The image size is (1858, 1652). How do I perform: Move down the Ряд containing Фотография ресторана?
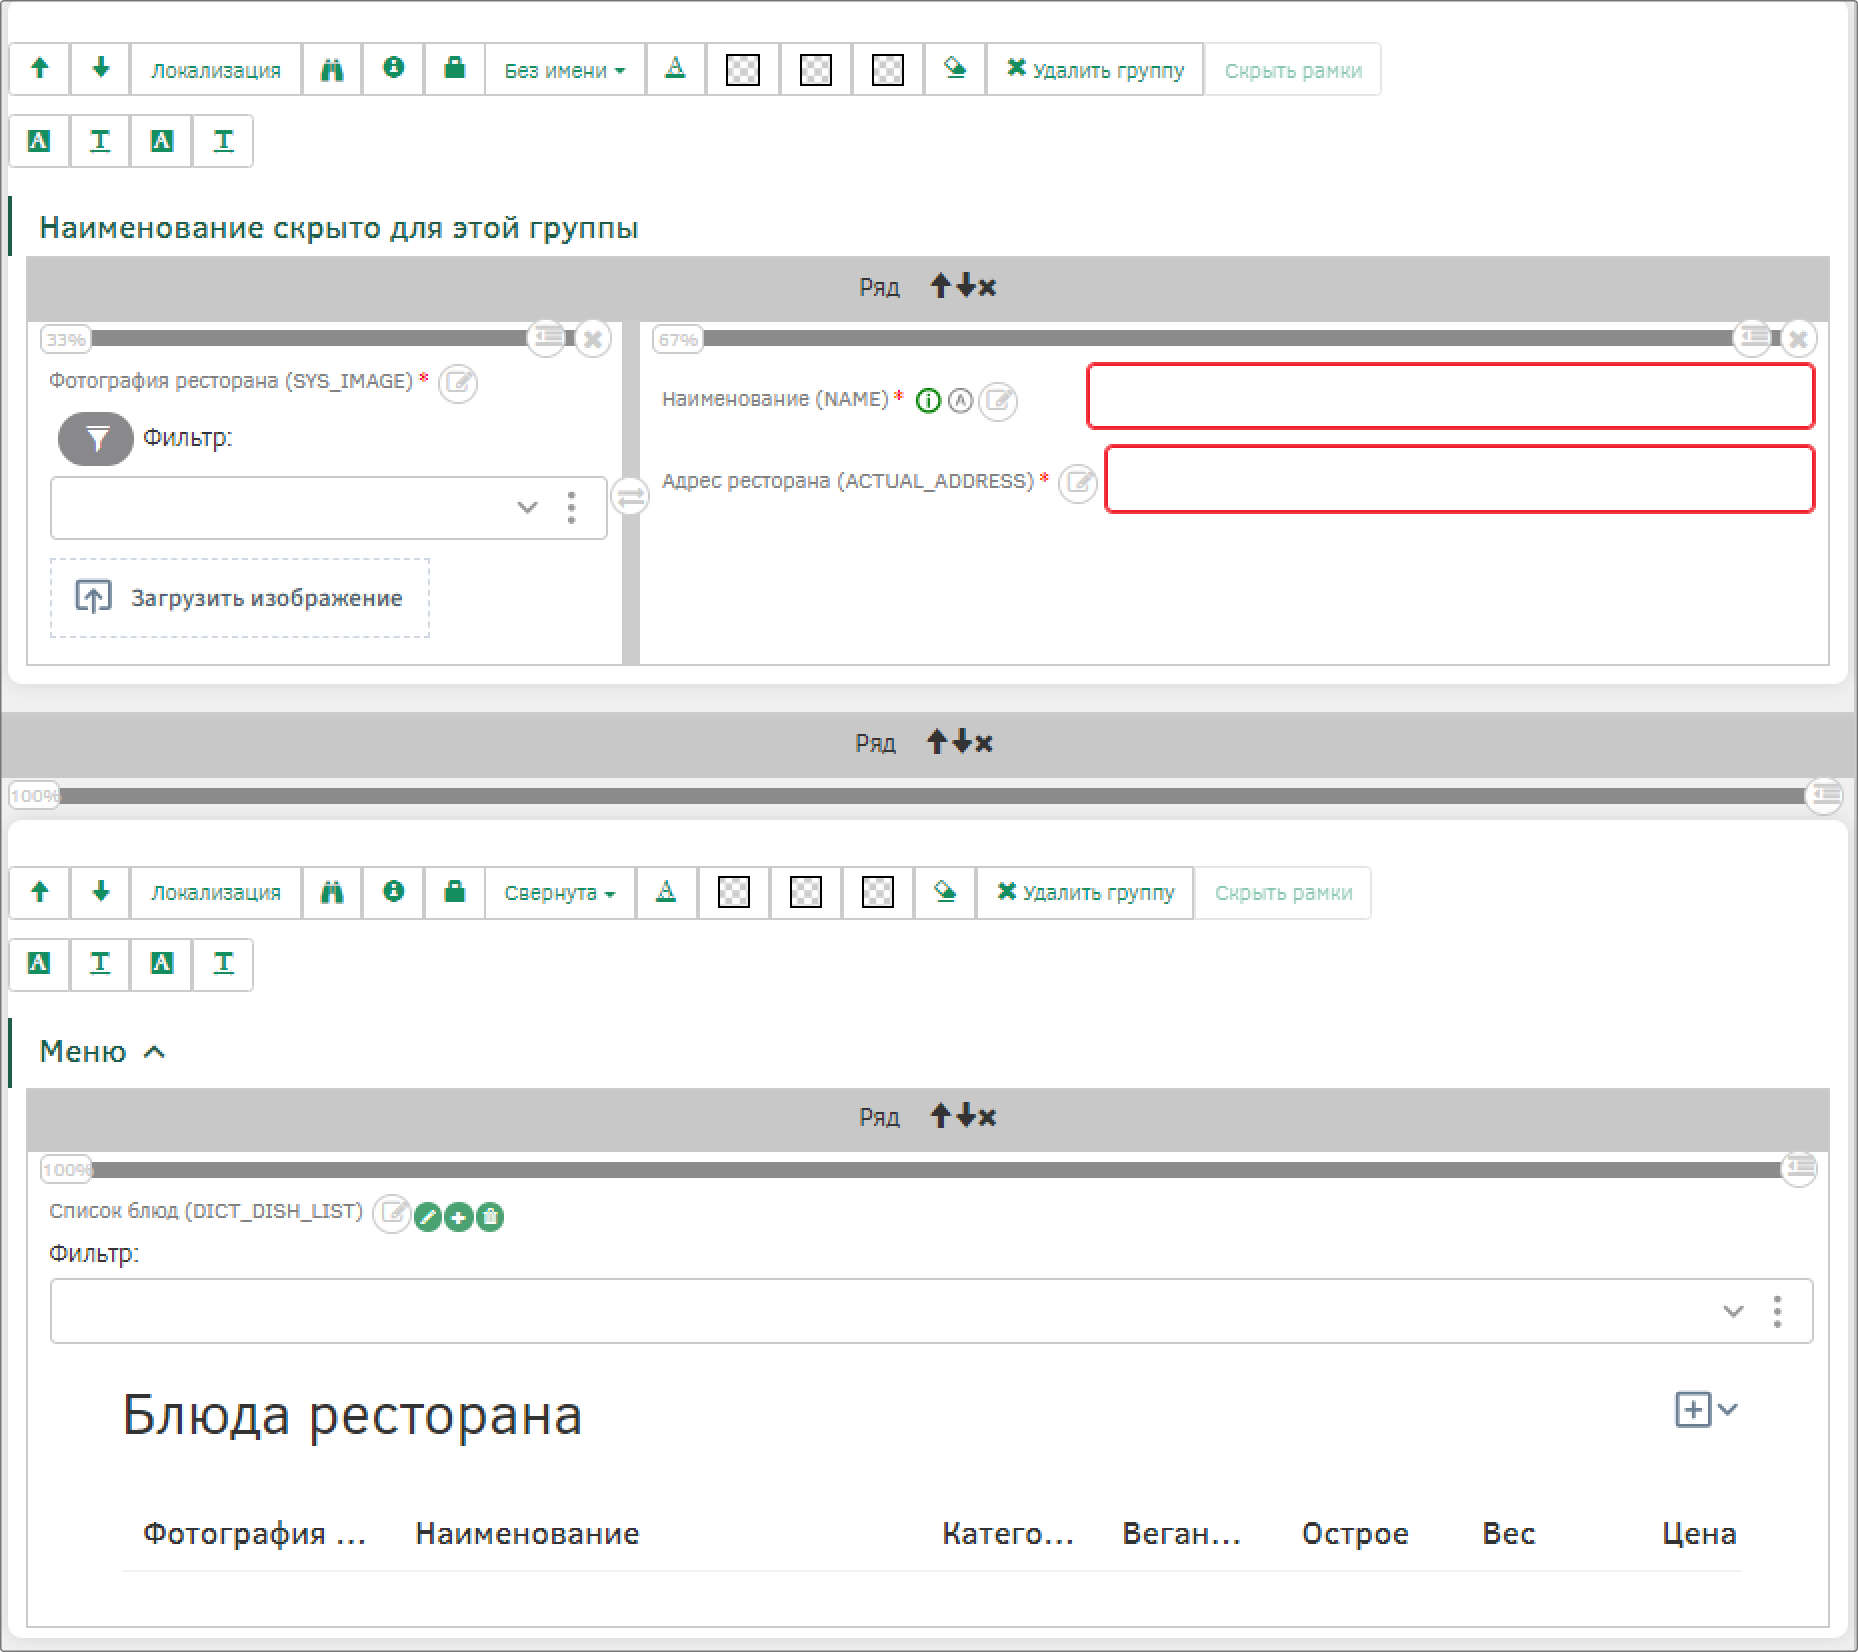click(965, 286)
